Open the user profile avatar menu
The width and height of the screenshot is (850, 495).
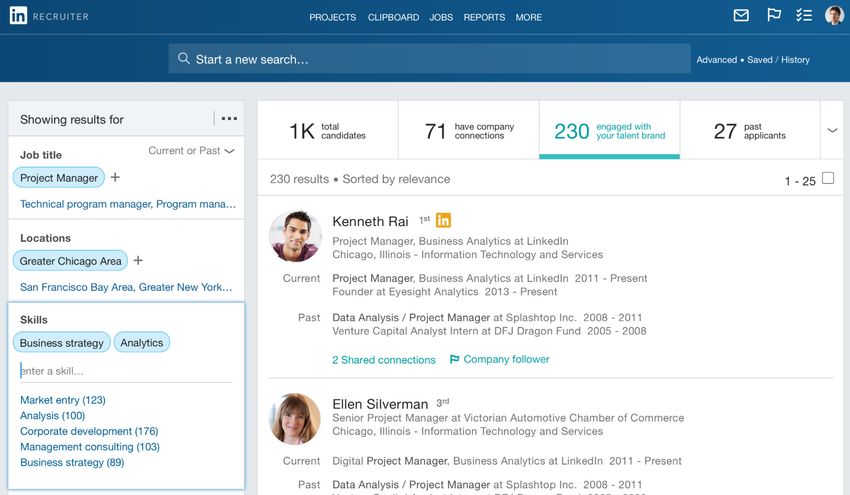pos(834,15)
